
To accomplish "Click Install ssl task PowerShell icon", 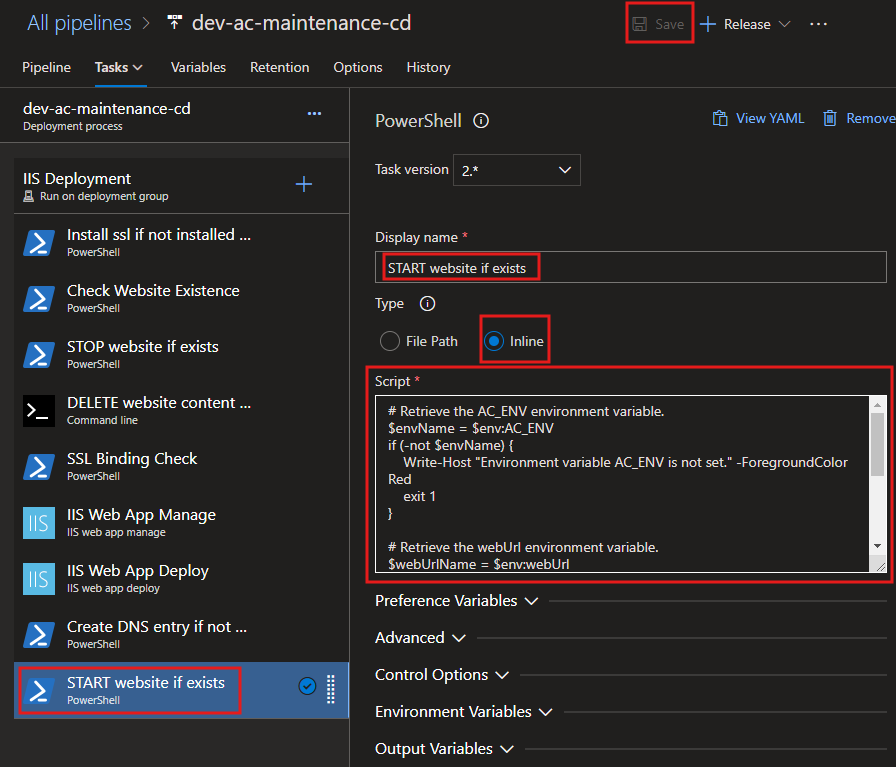I will click(x=39, y=242).
